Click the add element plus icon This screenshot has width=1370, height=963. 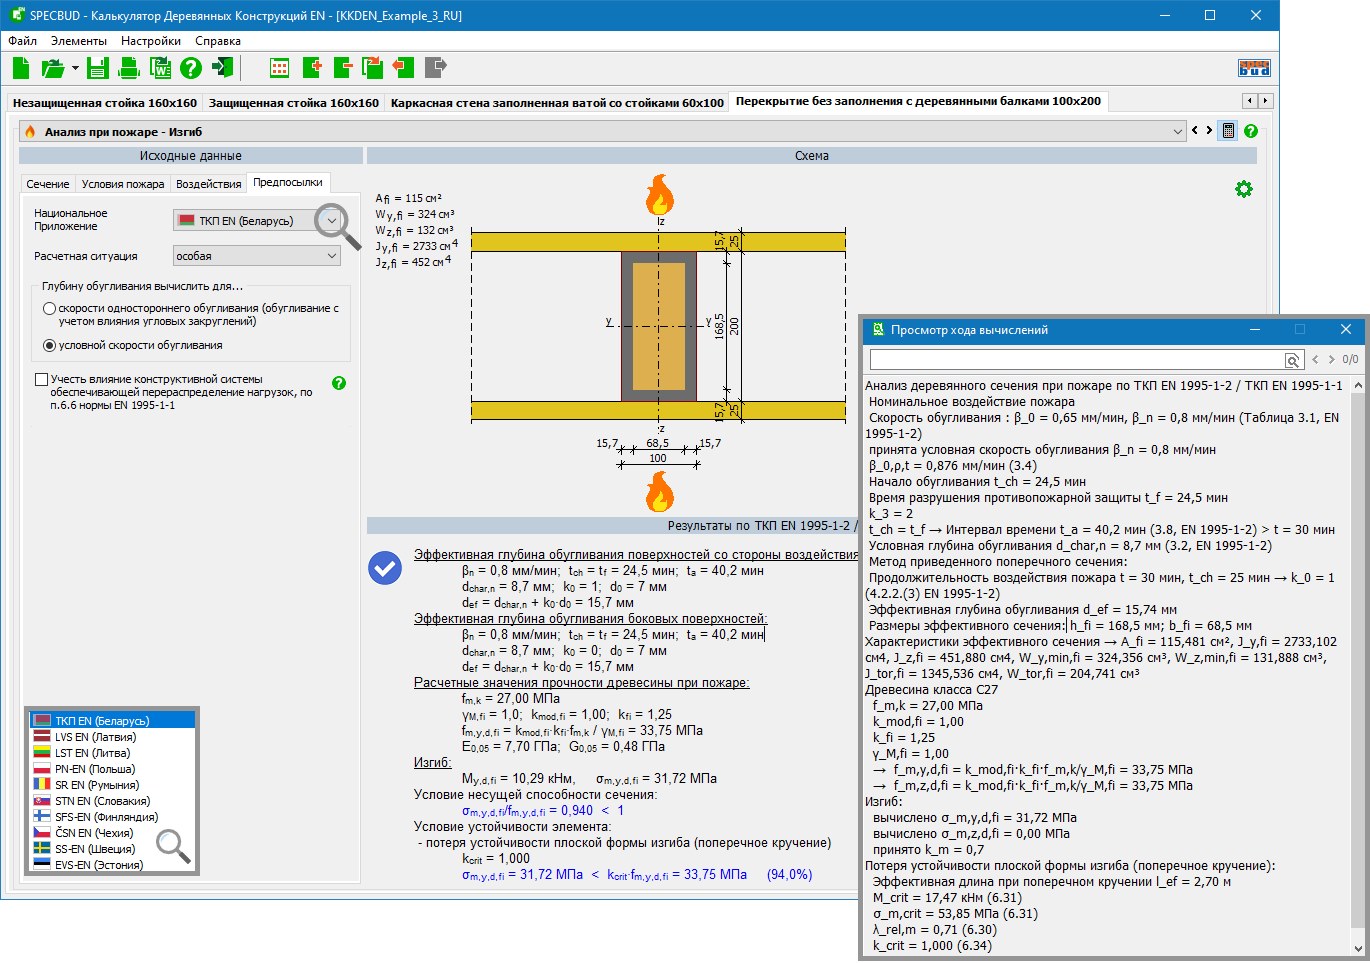[x=312, y=68]
